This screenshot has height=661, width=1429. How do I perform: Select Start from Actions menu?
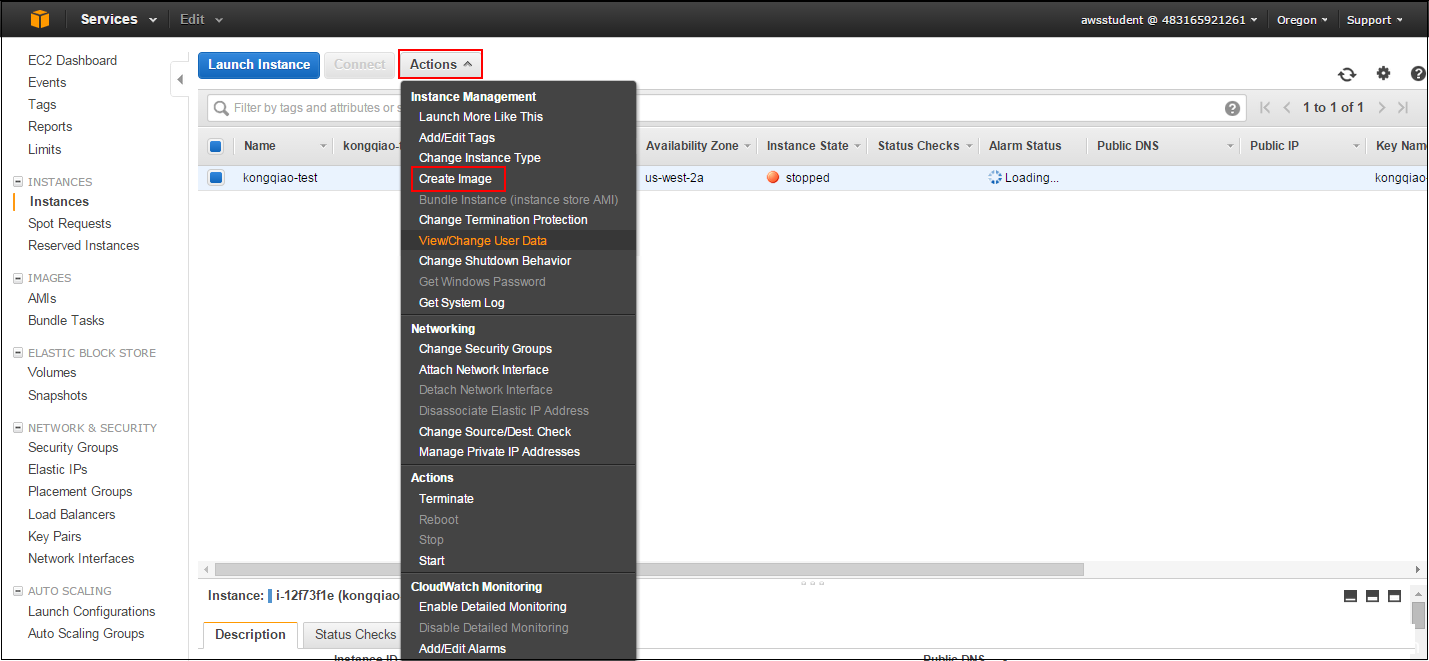432,561
